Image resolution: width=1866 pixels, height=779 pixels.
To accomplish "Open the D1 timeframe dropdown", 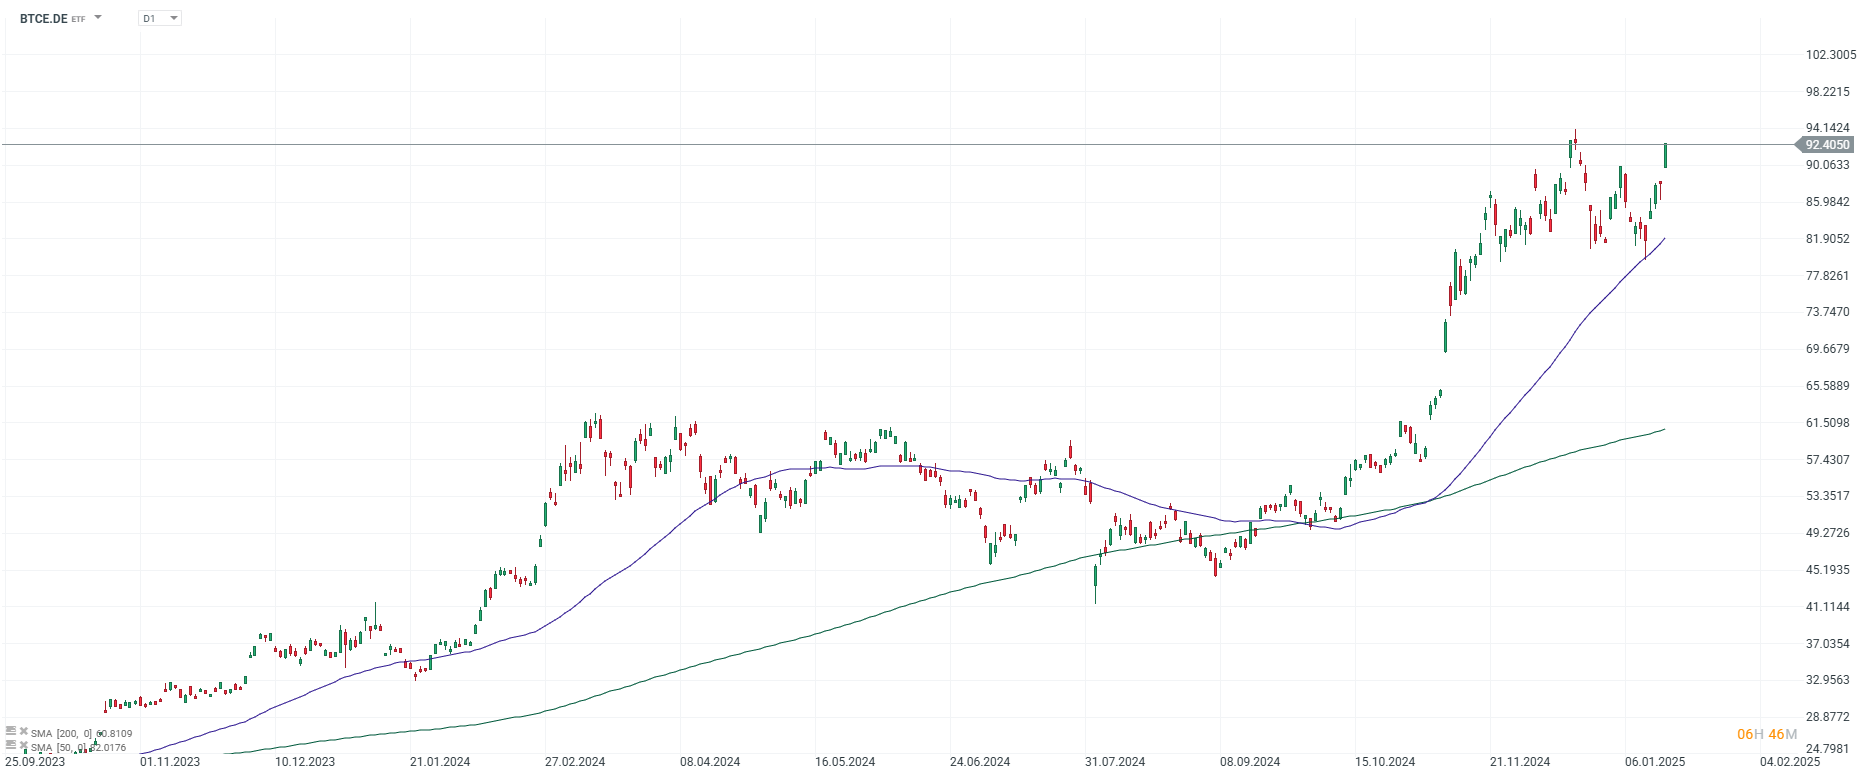I will 160,18.
